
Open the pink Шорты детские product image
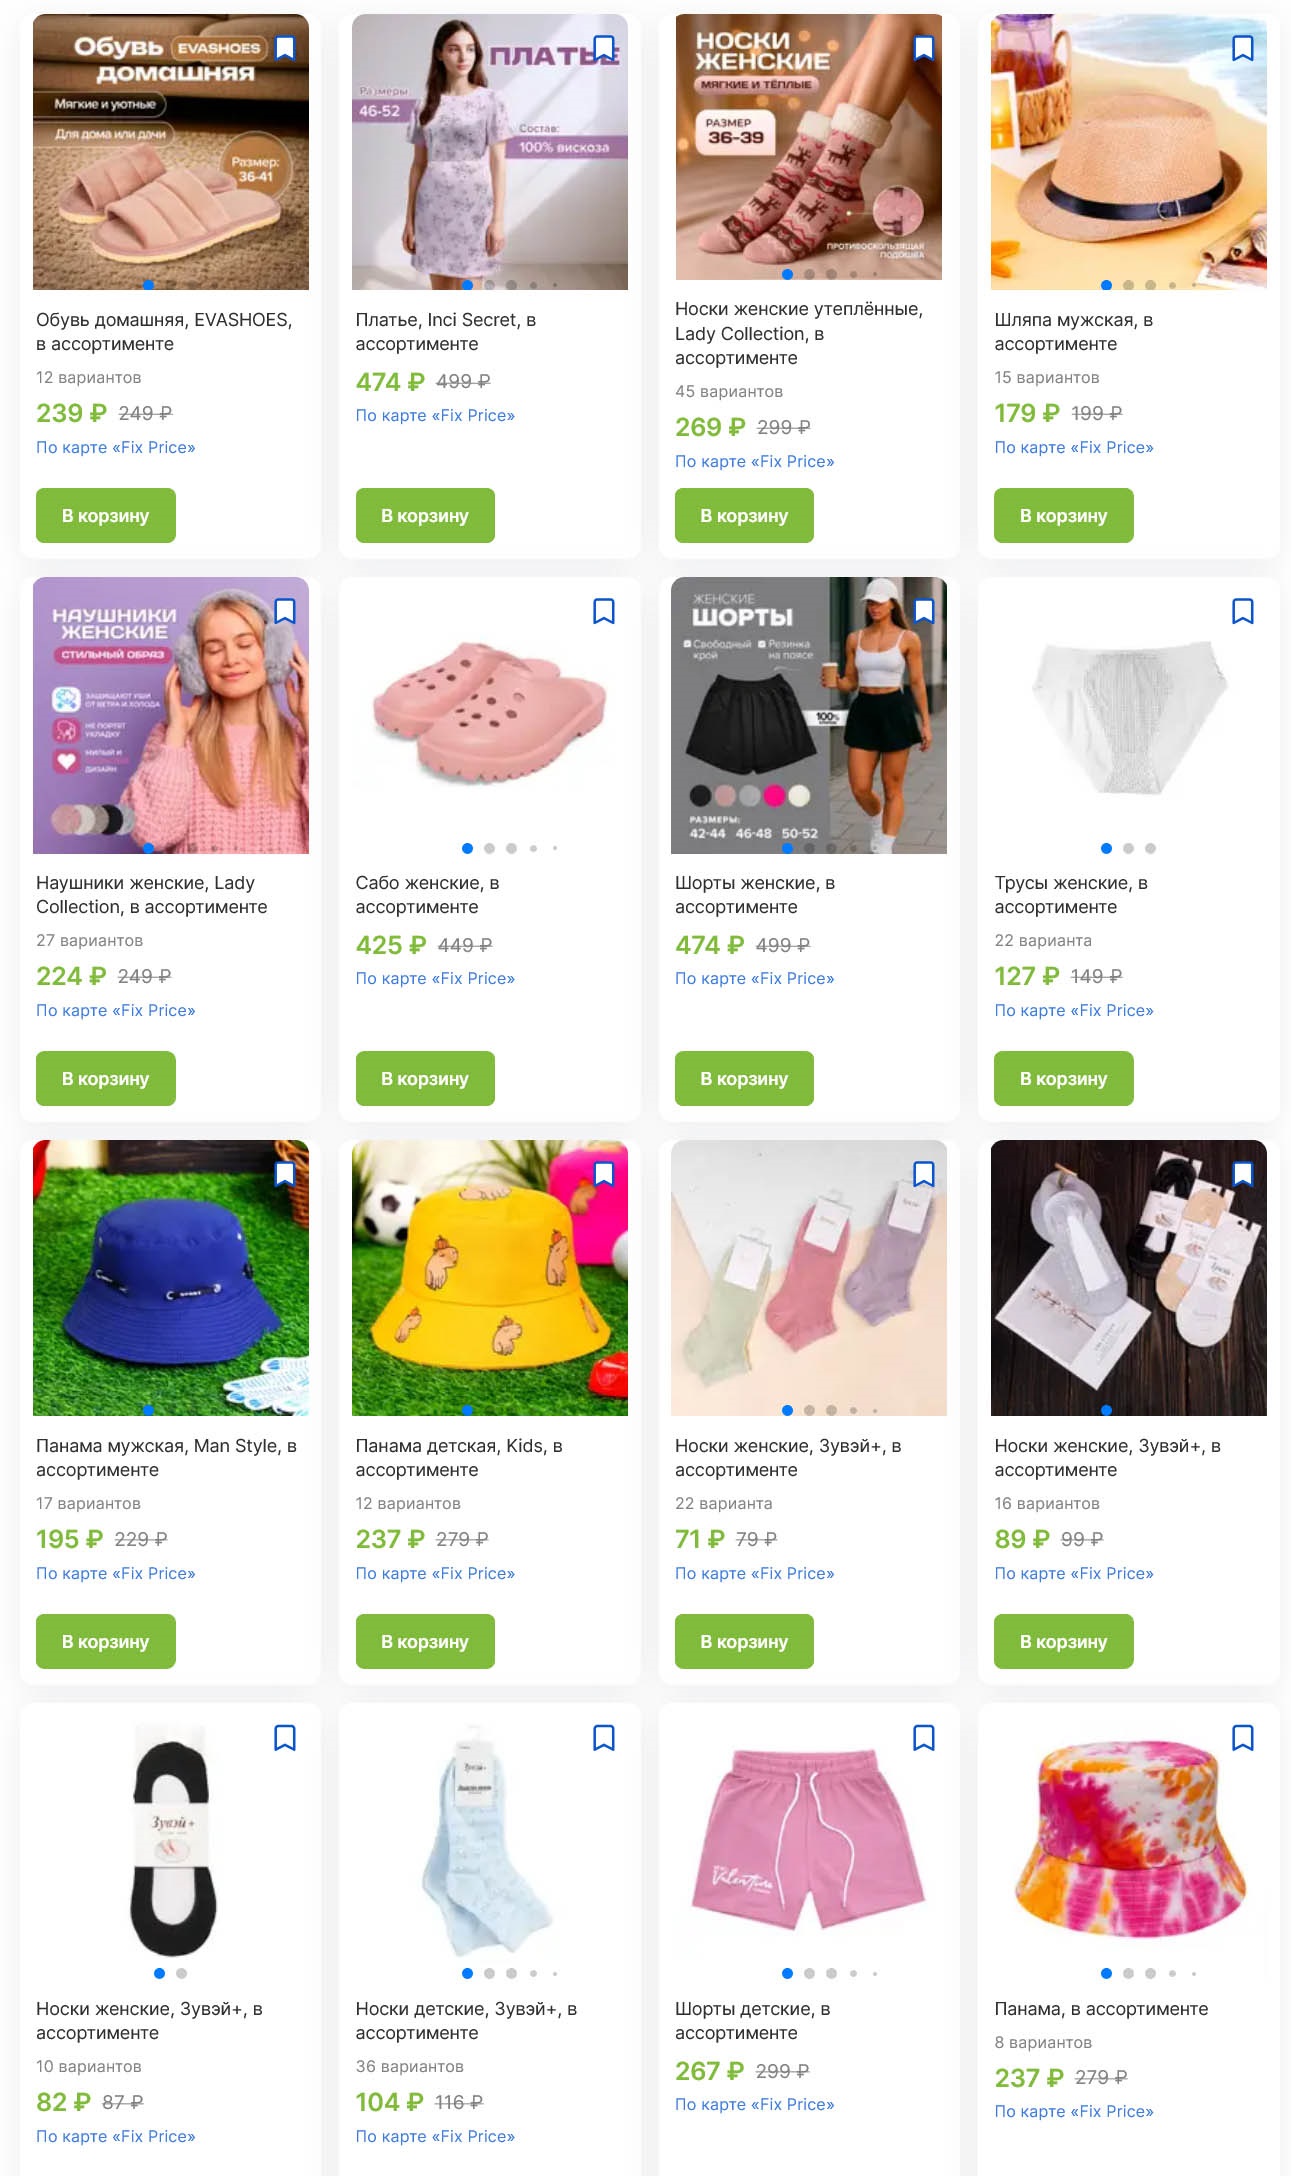pos(809,1840)
